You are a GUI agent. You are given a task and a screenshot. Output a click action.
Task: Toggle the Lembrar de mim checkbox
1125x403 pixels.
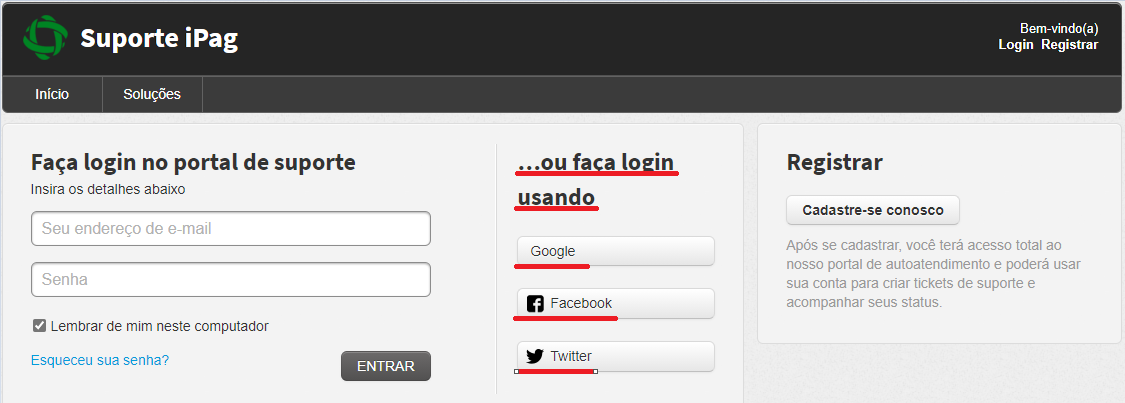[x=39, y=326]
